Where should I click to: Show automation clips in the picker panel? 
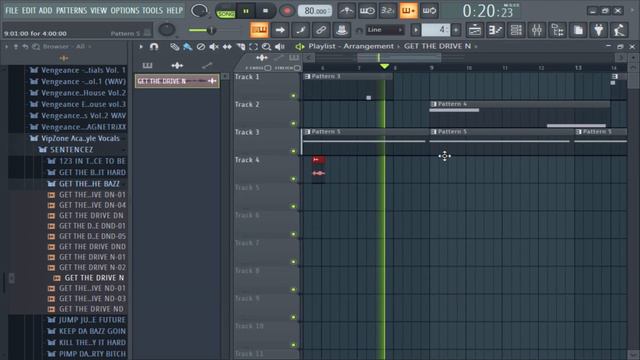(207, 65)
